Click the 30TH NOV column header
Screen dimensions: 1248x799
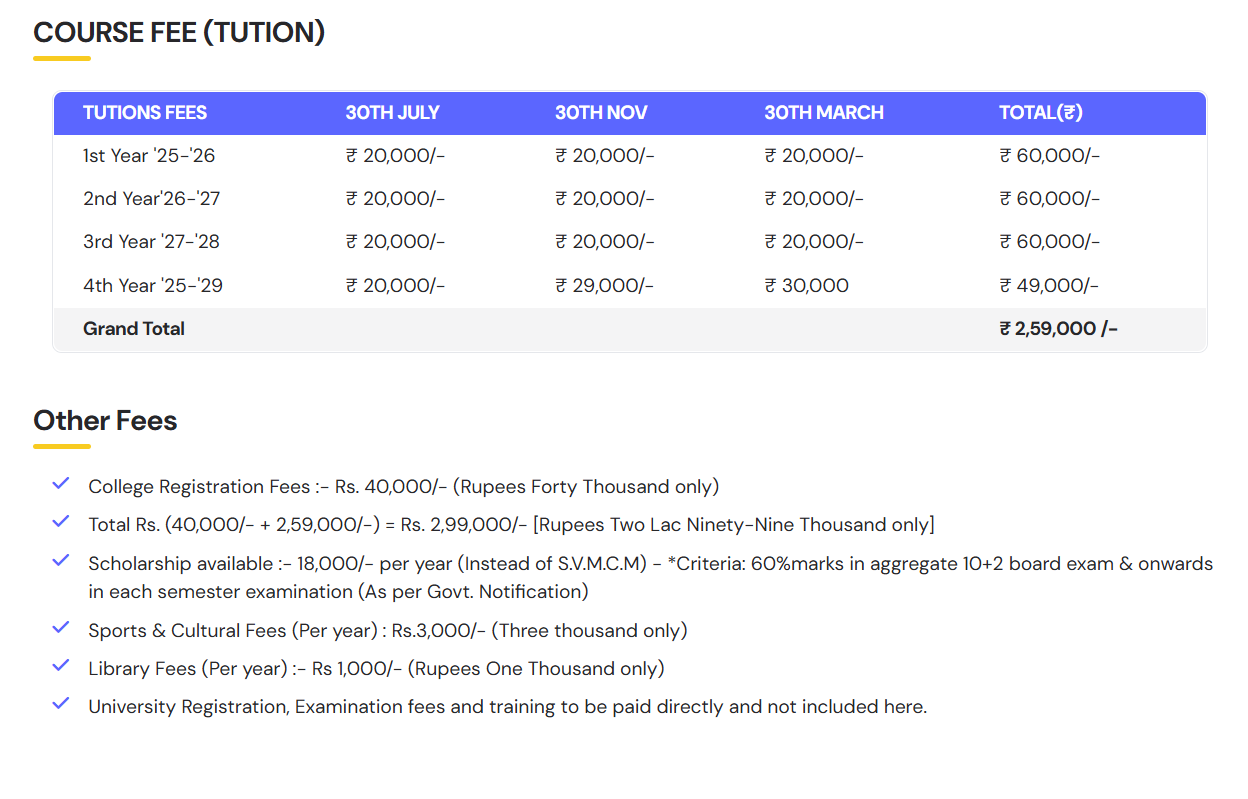tap(601, 113)
